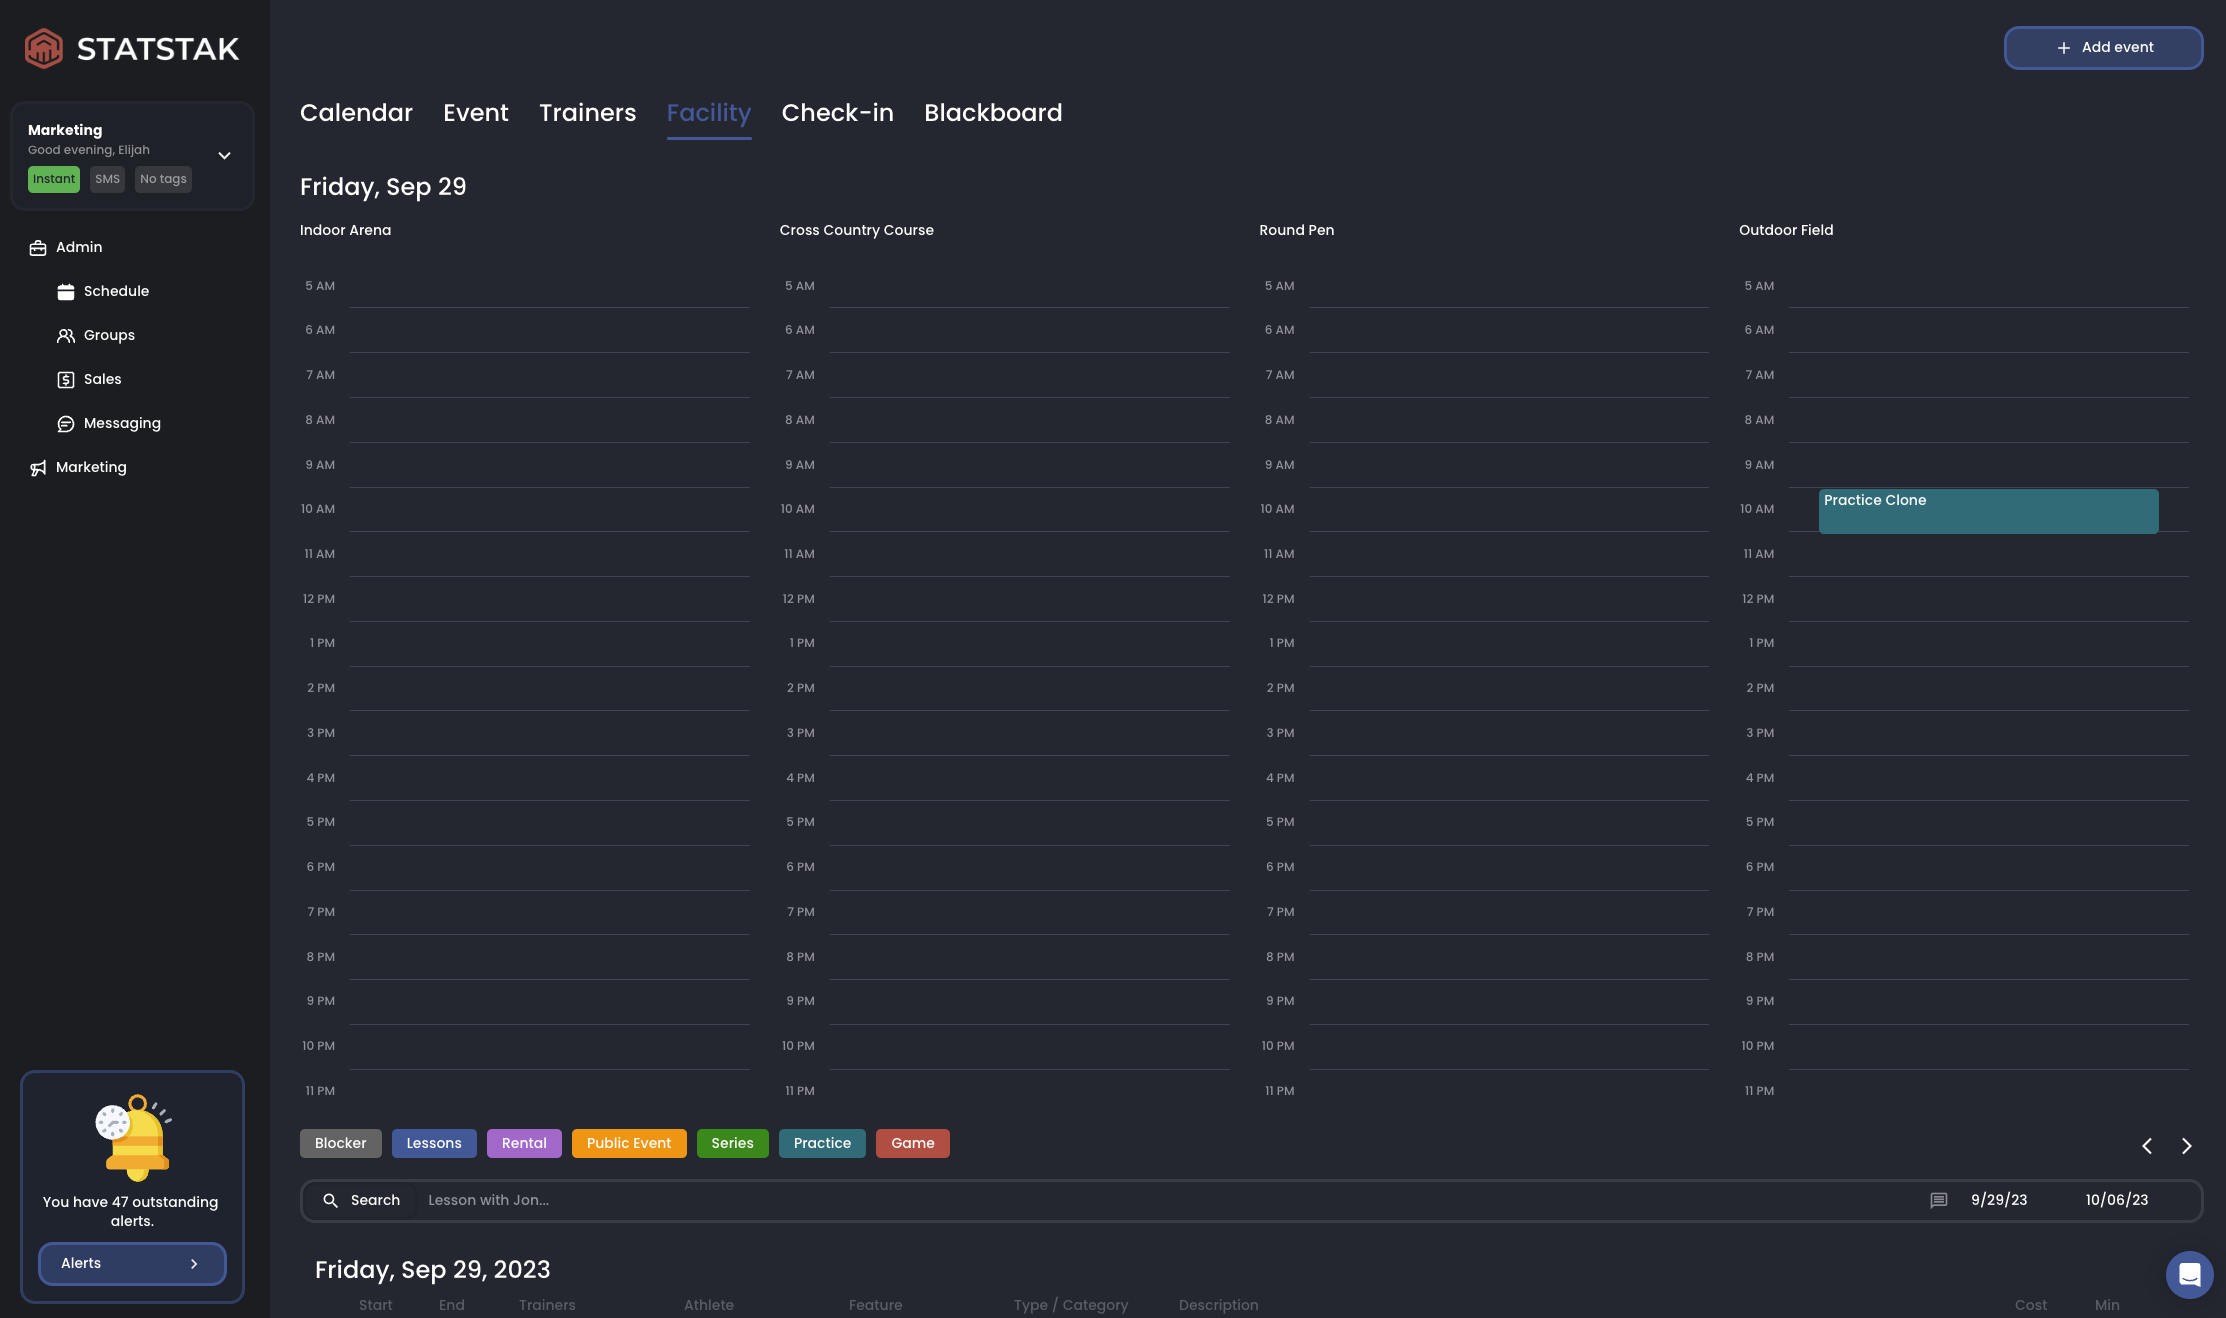
Task: Switch to the Check-in tab
Action: coord(837,113)
